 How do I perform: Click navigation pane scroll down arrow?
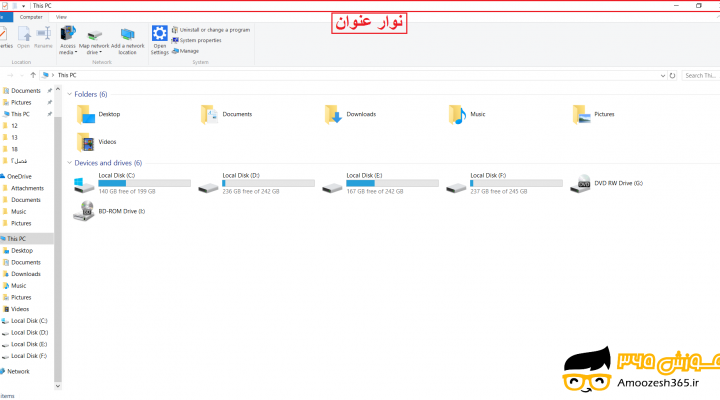pyautogui.click(x=58, y=386)
